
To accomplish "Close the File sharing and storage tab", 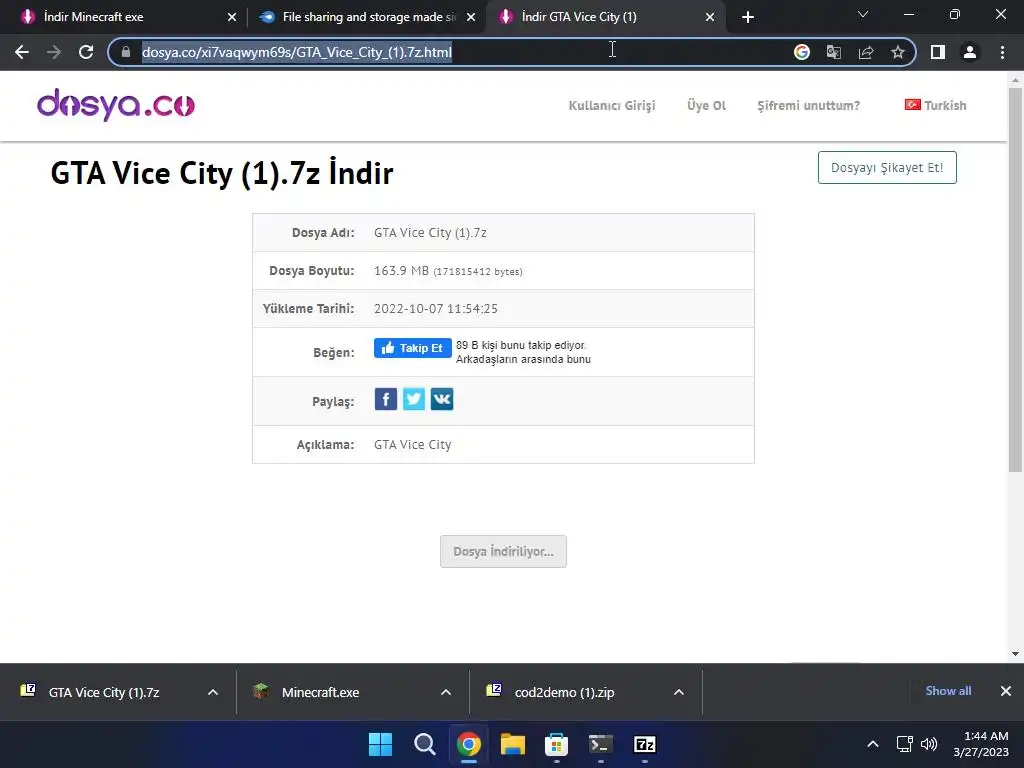I will coord(471,18).
